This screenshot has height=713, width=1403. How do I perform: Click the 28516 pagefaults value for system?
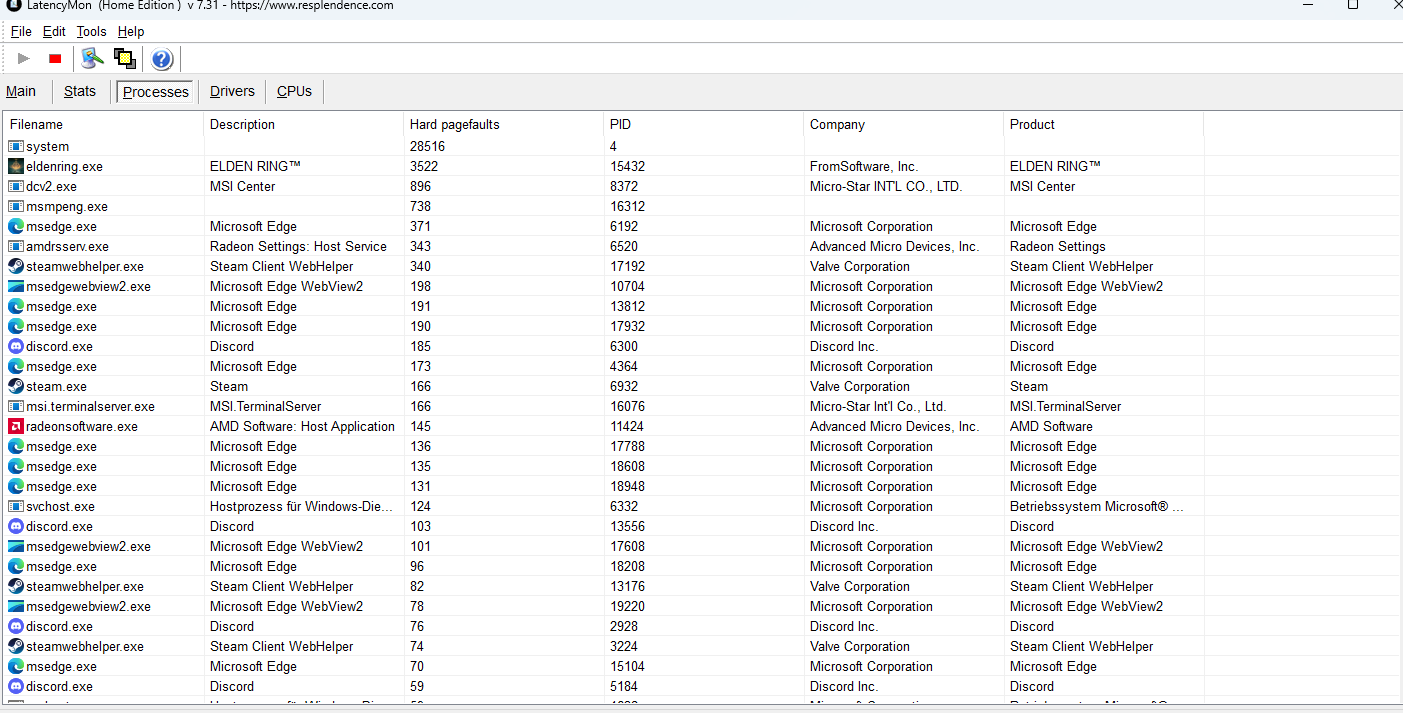click(427, 146)
